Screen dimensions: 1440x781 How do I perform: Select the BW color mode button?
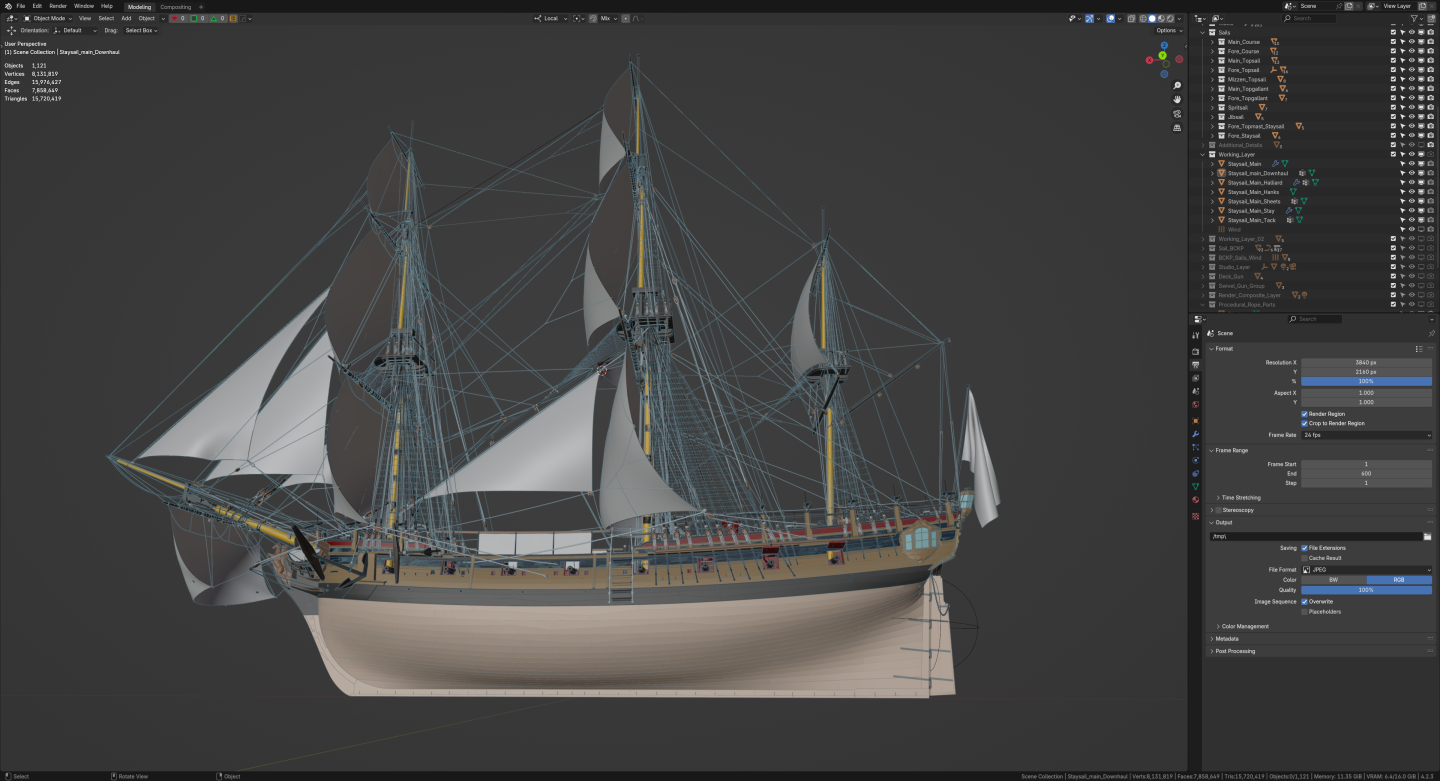(1333, 580)
